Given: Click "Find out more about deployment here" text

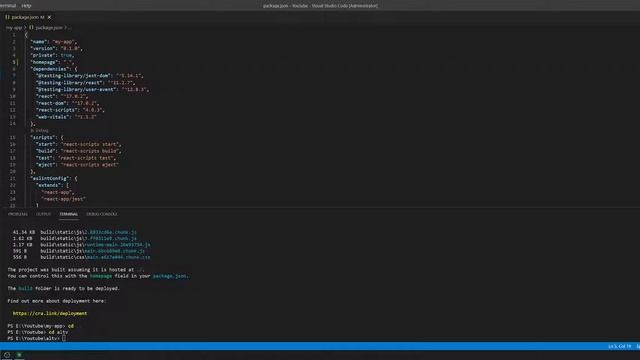Looking at the screenshot, I should tap(57, 301).
